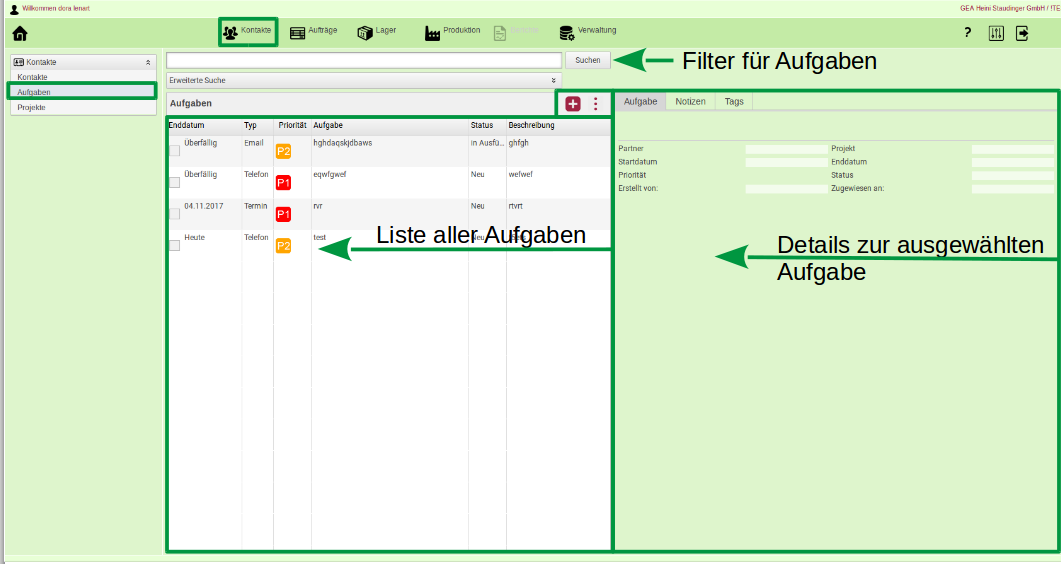The image size is (1061, 564).
Task: Click into the task search field
Action: click(363, 60)
